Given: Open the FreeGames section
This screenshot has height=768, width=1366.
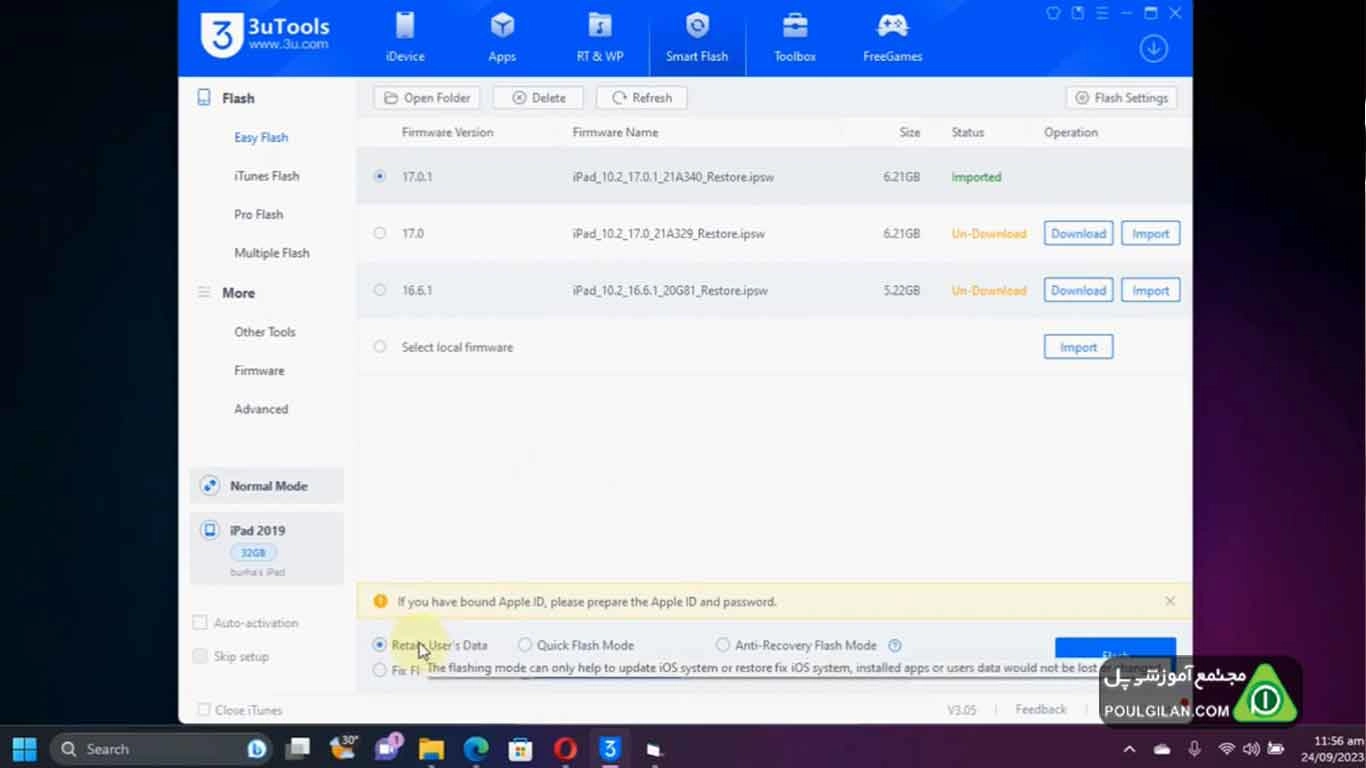Looking at the screenshot, I should 893,37.
